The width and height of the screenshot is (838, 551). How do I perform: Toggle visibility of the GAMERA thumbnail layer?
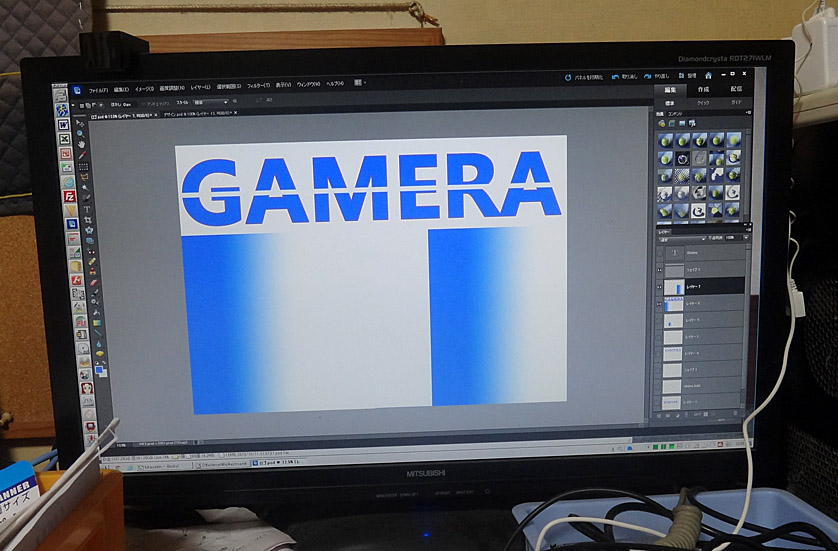pos(662,303)
